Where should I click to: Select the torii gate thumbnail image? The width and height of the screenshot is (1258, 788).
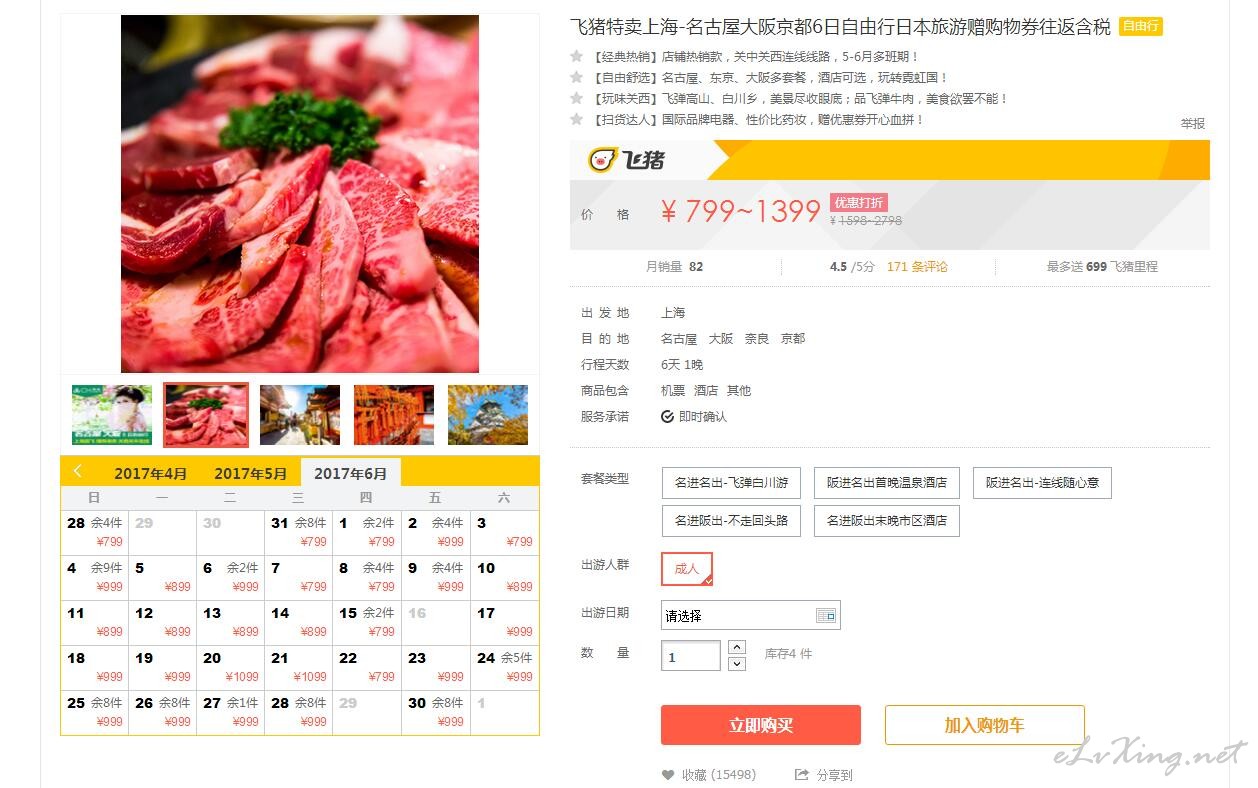[x=394, y=415]
